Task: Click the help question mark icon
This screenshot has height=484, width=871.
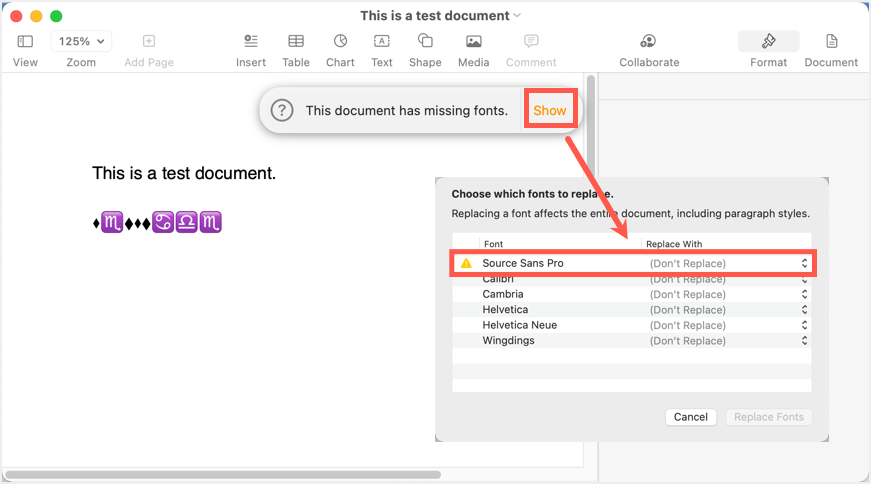Action: [282, 110]
